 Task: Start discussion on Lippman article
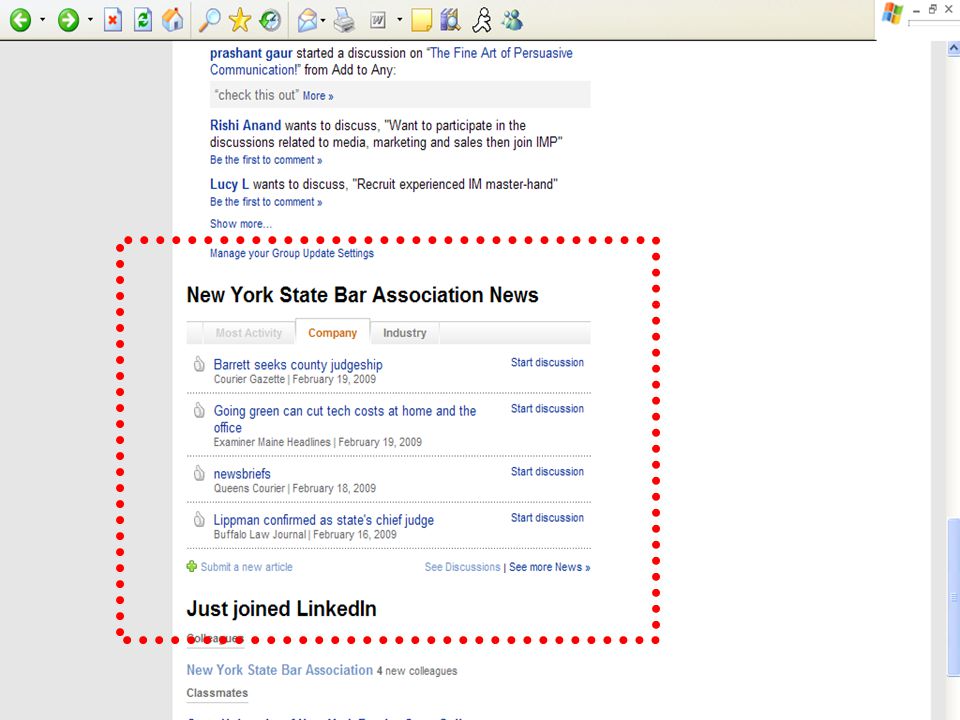click(547, 517)
